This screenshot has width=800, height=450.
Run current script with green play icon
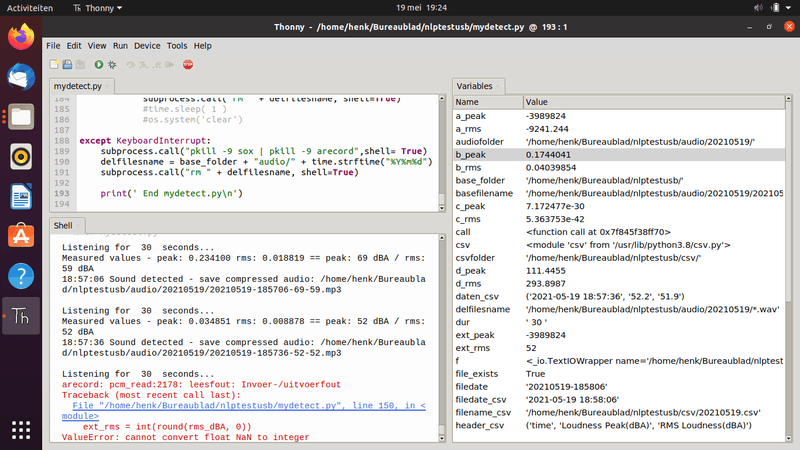click(98, 64)
